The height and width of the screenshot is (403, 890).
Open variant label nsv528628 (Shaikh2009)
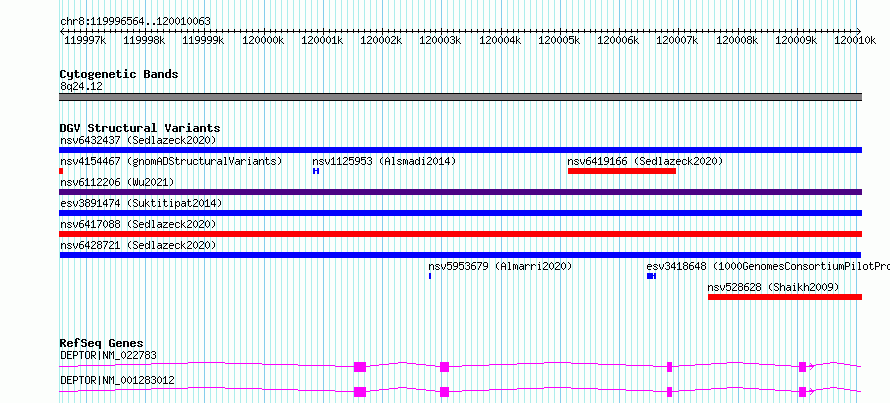pos(773,287)
